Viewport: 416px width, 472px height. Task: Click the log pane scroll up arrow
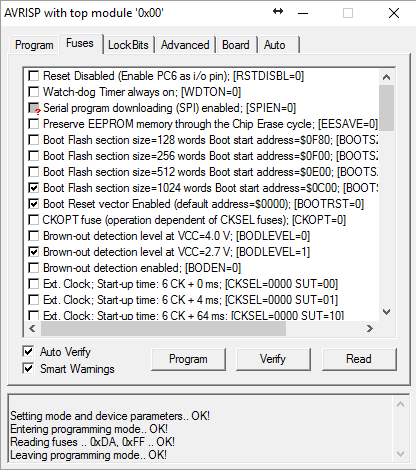(401, 405)
